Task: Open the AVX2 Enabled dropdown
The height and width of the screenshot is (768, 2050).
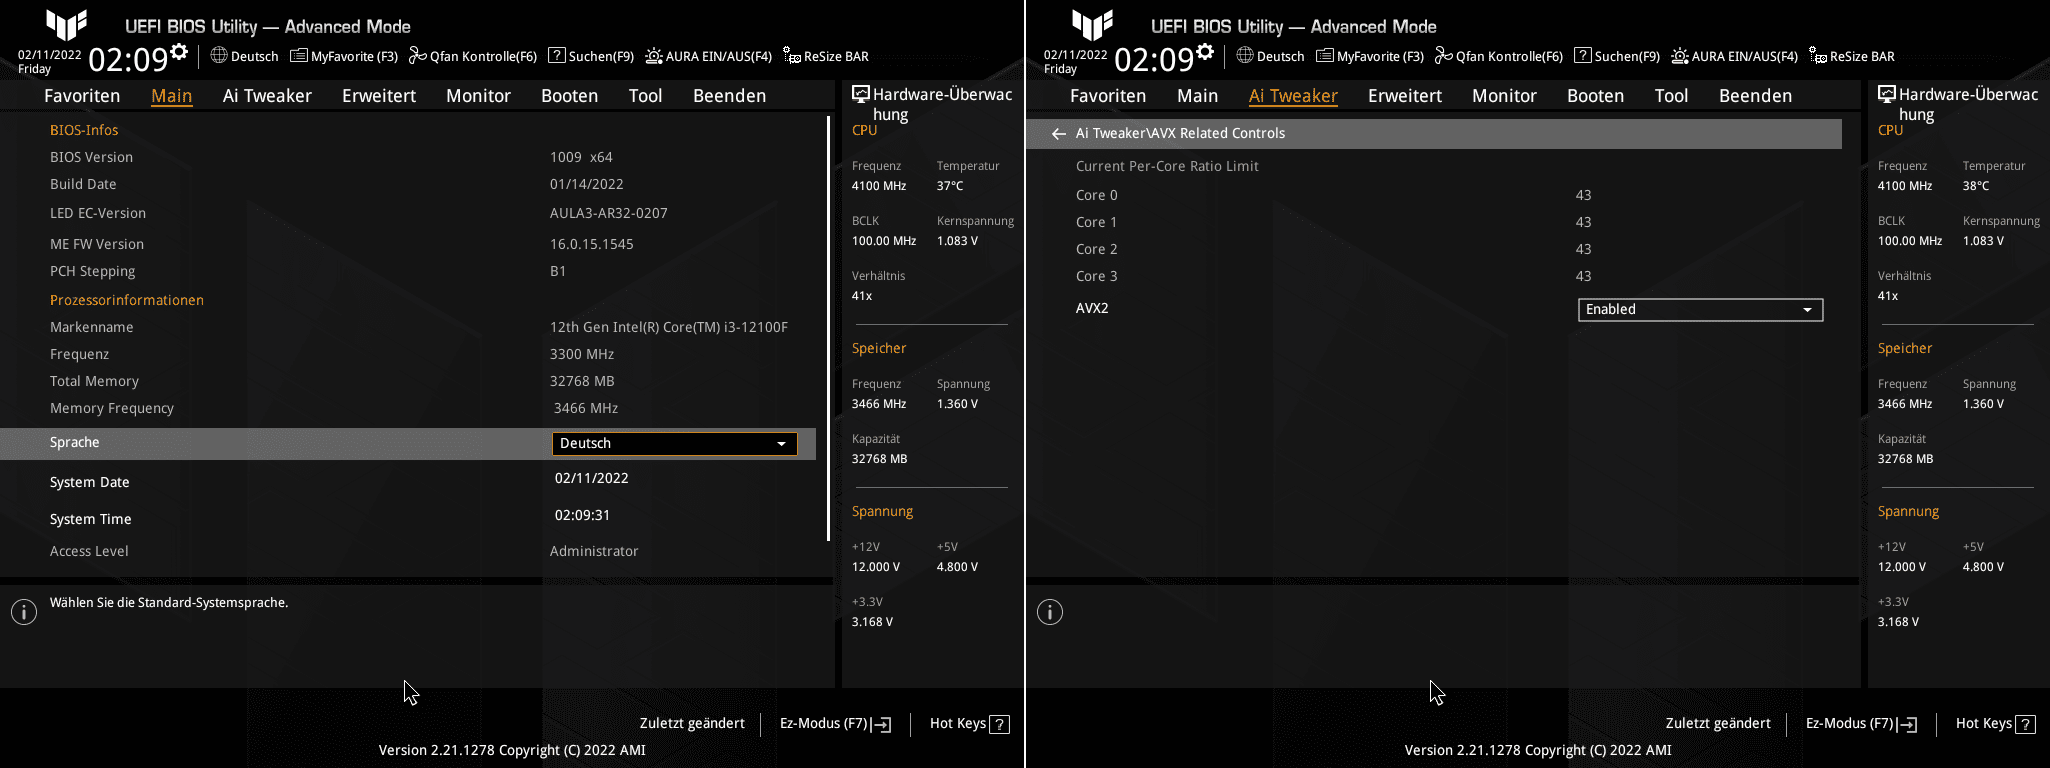Action: 1700,310
